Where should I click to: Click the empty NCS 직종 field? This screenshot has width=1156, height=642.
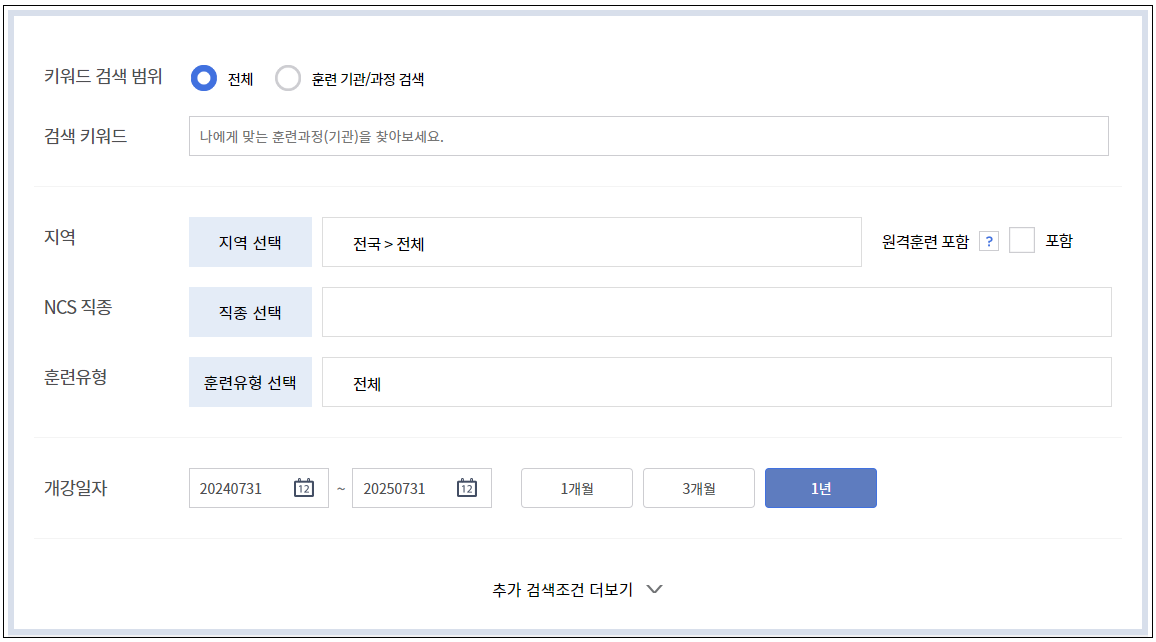(x=716, y=311)
